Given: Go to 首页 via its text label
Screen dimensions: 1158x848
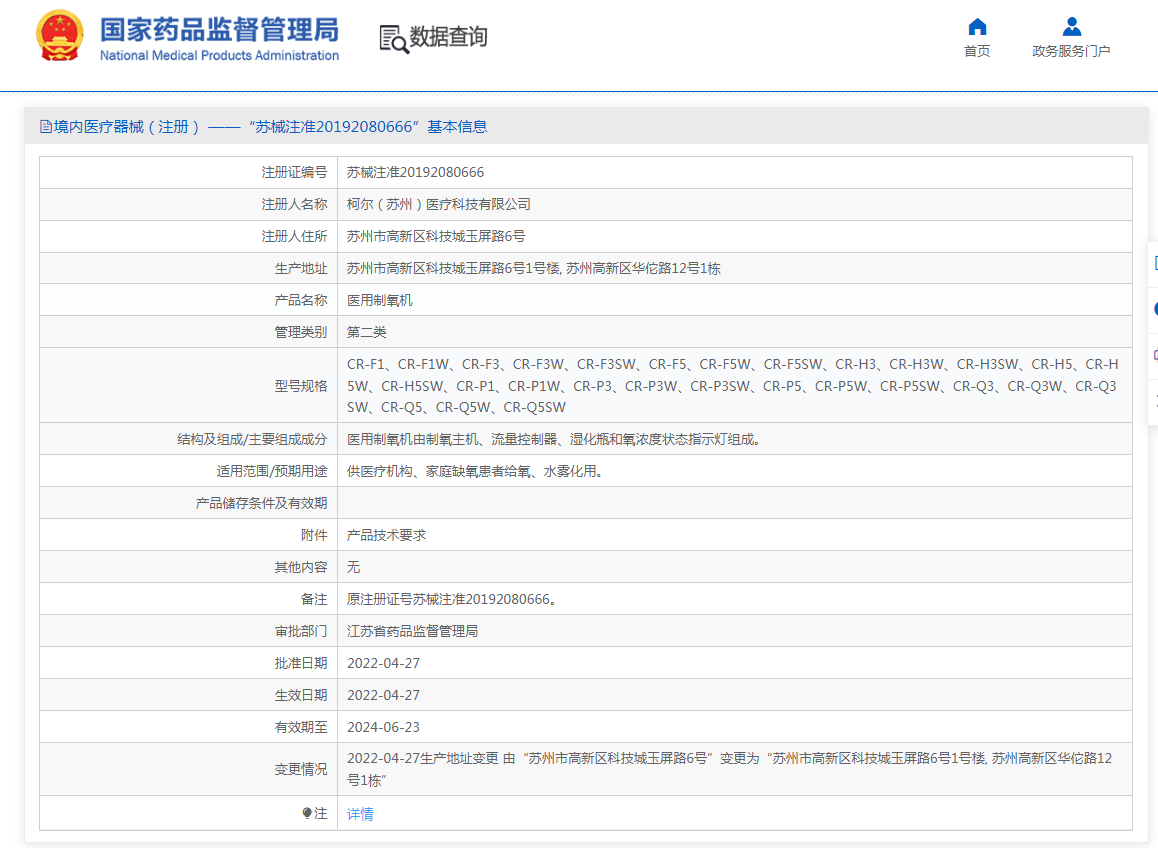Looking at the screenshot, I should (977, 51).
